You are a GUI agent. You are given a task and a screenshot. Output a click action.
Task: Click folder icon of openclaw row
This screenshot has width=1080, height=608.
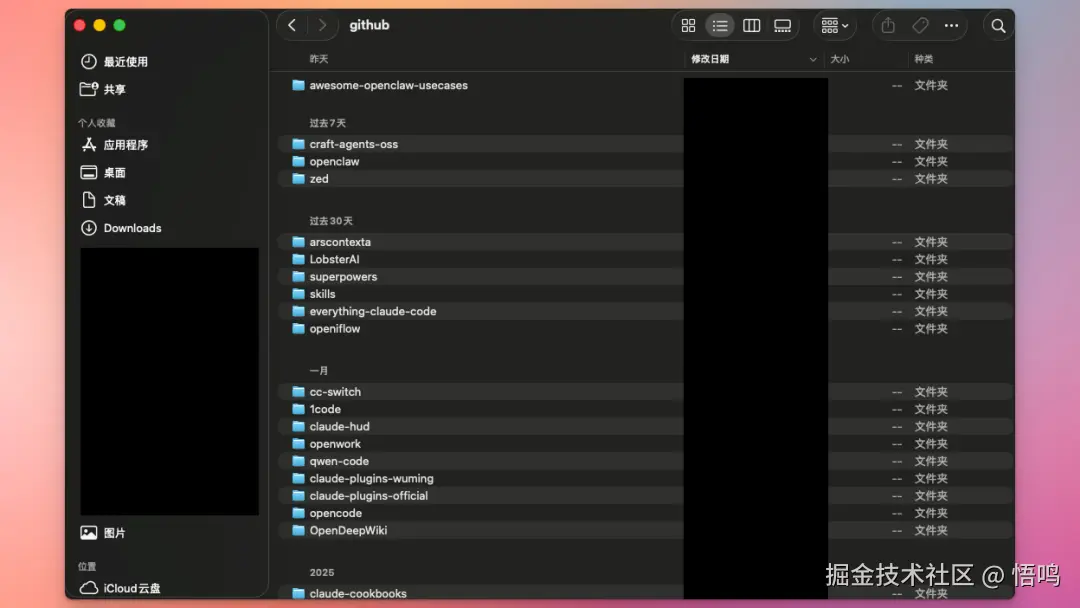[x=298, y=161]
